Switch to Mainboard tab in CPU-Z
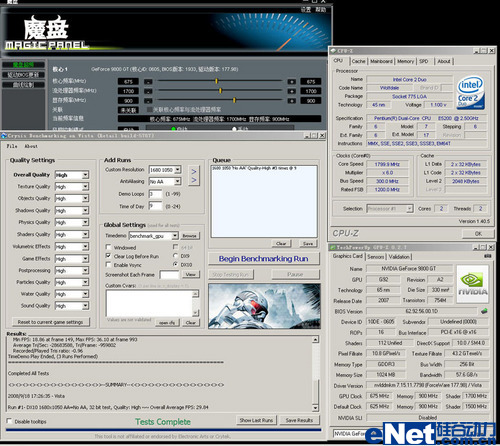The width and height of the screenshot is (500, 446). pos(381,61)
